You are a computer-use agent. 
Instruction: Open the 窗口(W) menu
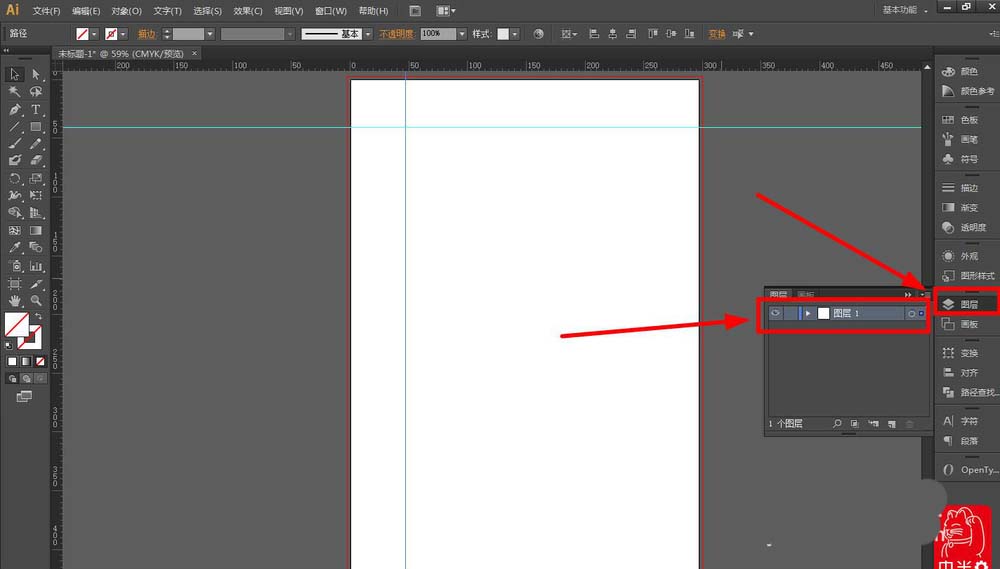tap(330, 11)
